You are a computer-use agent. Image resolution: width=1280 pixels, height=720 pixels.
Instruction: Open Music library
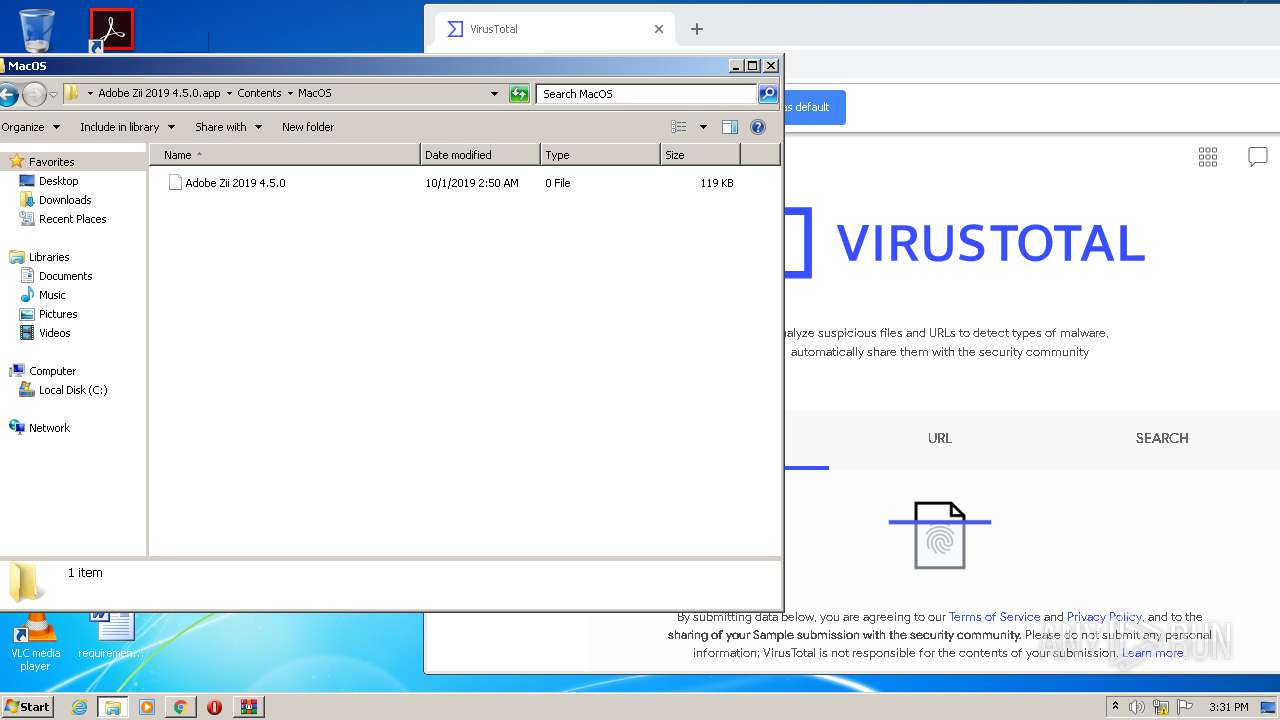pyautogui.click(x=52, y=295)
